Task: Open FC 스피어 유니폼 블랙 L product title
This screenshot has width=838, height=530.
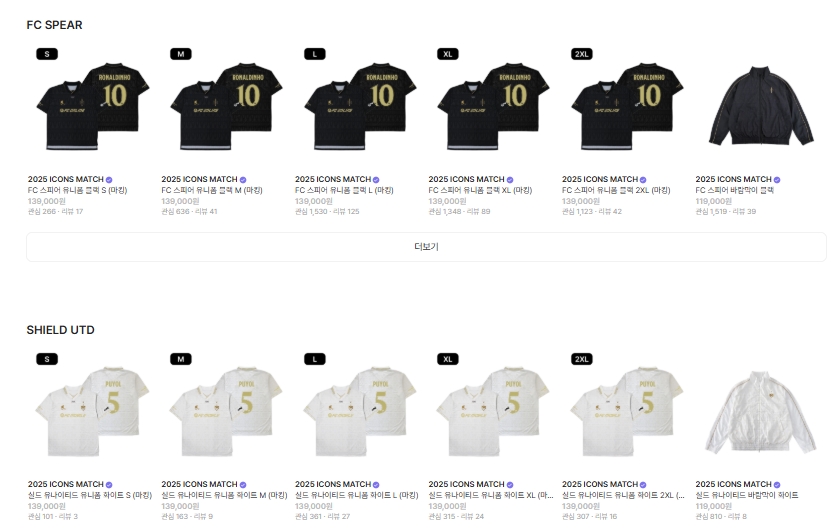Action: [x=344, y=190]
